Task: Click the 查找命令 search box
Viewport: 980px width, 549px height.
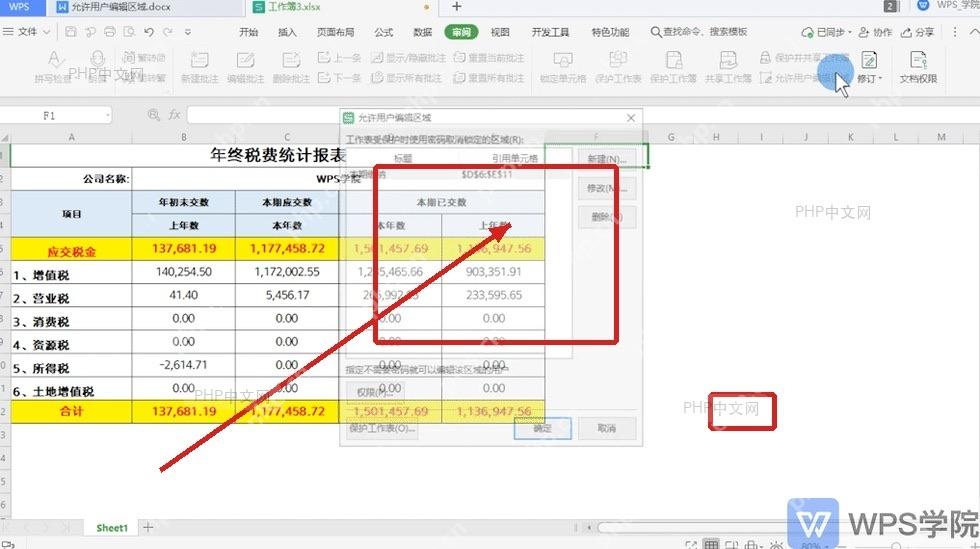Action: pyautogui.click(x=699, y=32)
